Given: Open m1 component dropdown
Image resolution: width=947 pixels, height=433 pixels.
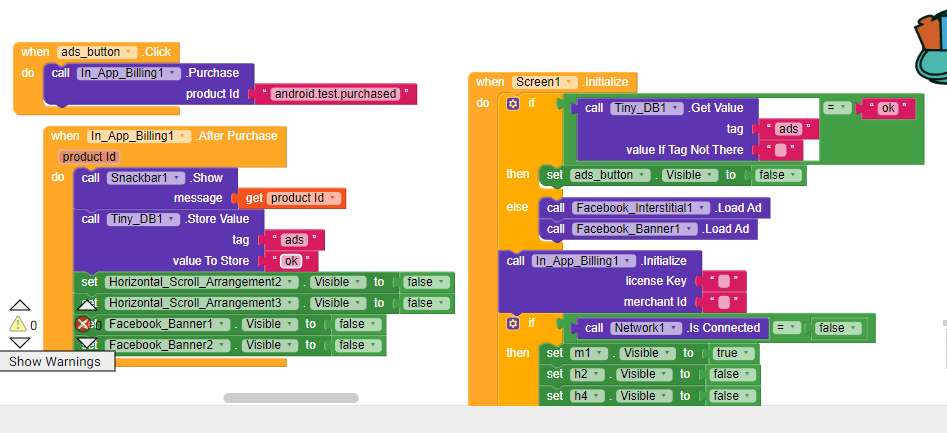Looking at the screenshot, I should 589,353.
